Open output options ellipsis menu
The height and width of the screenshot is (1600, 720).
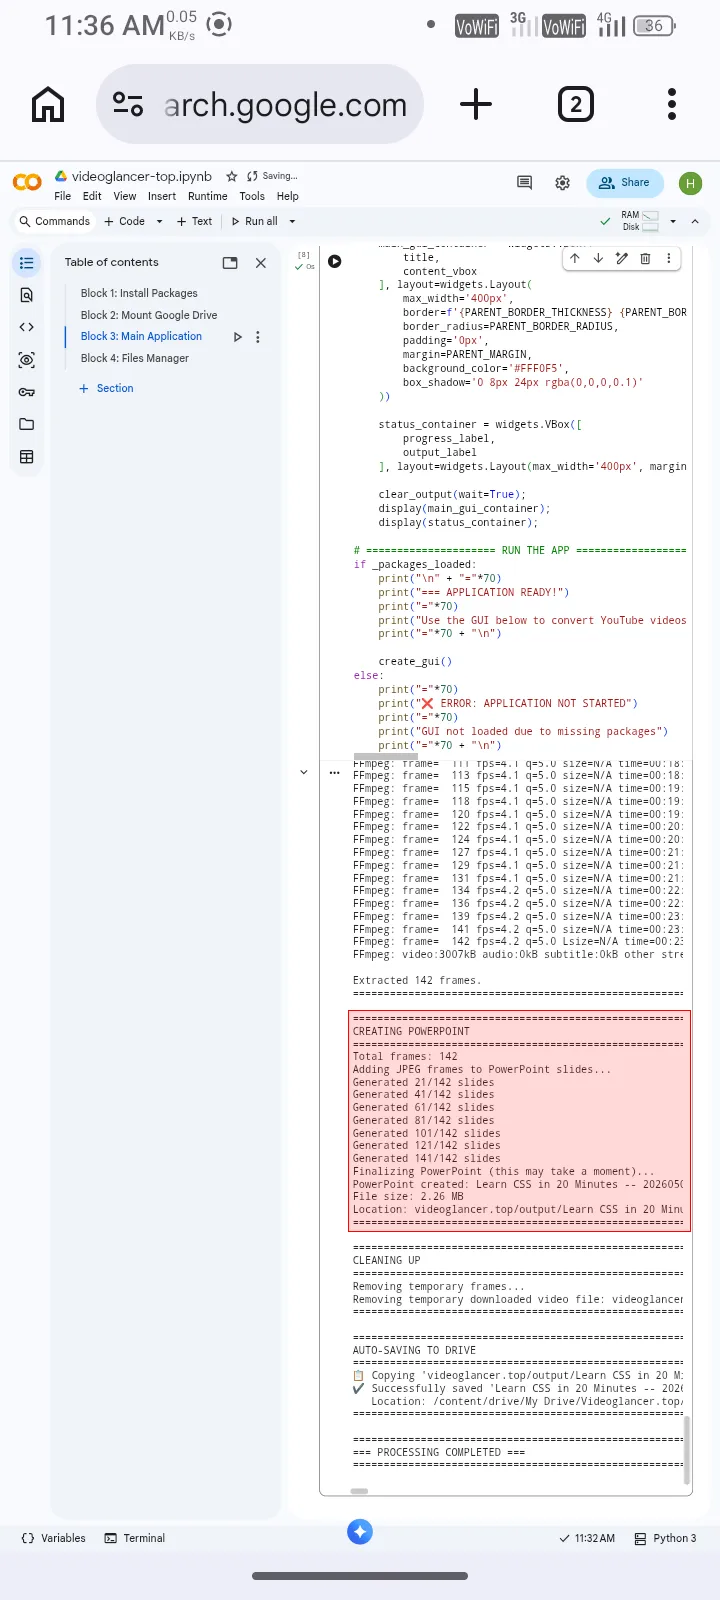[x=335, y=772]
